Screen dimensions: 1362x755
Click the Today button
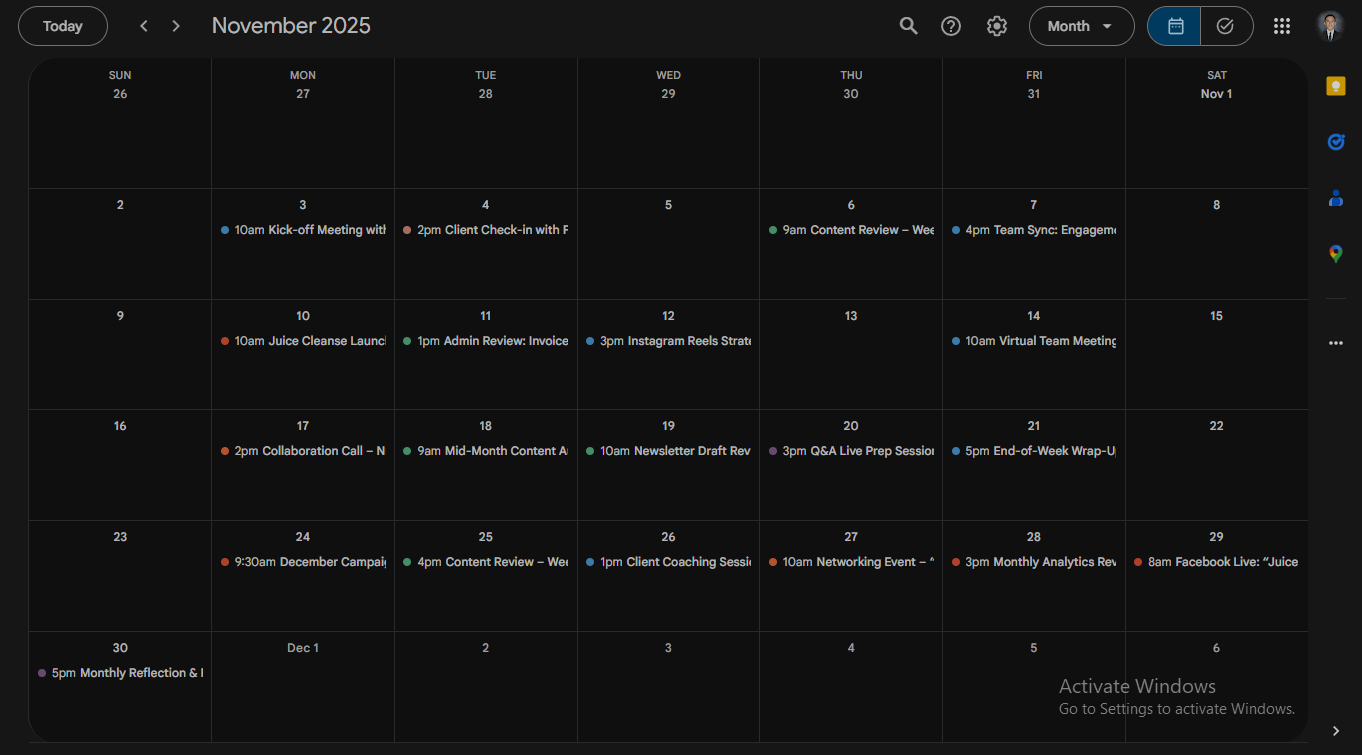point(63,26)
